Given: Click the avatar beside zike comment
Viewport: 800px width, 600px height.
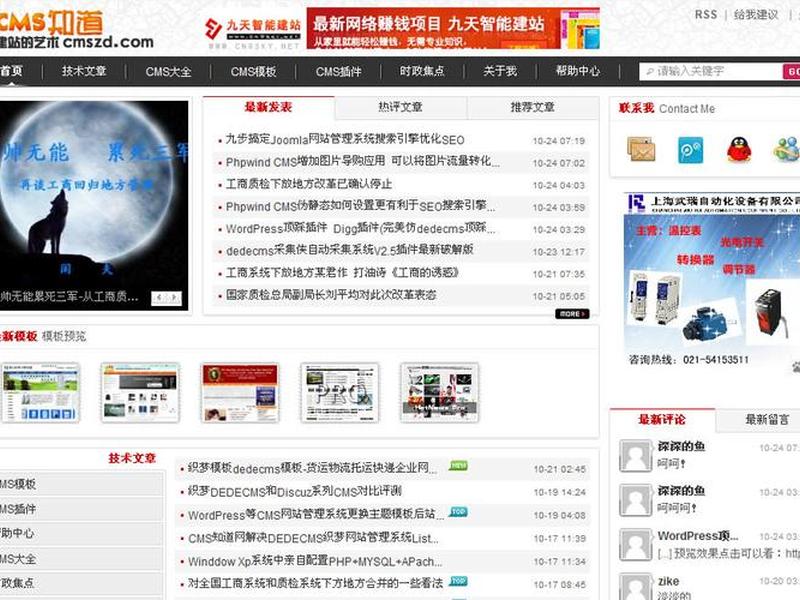Looking at the screenshot, I should click(635, 587).
